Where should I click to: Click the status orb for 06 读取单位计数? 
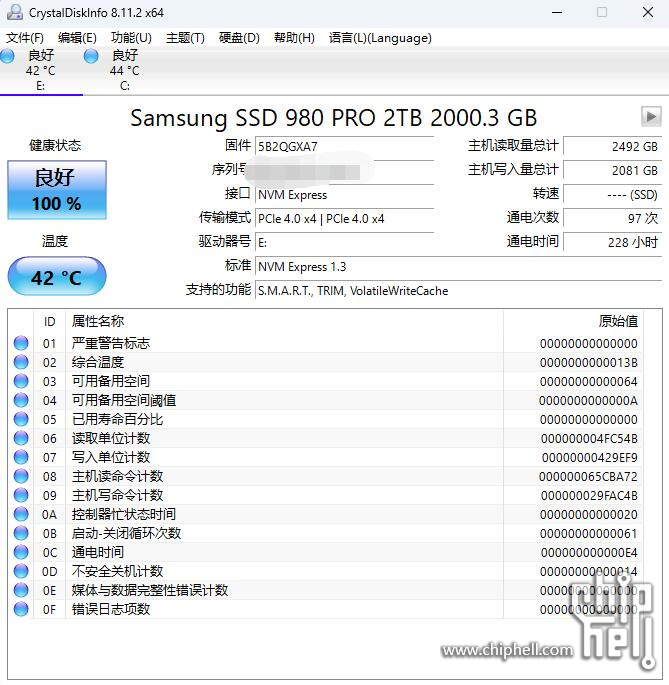[21, 438]
